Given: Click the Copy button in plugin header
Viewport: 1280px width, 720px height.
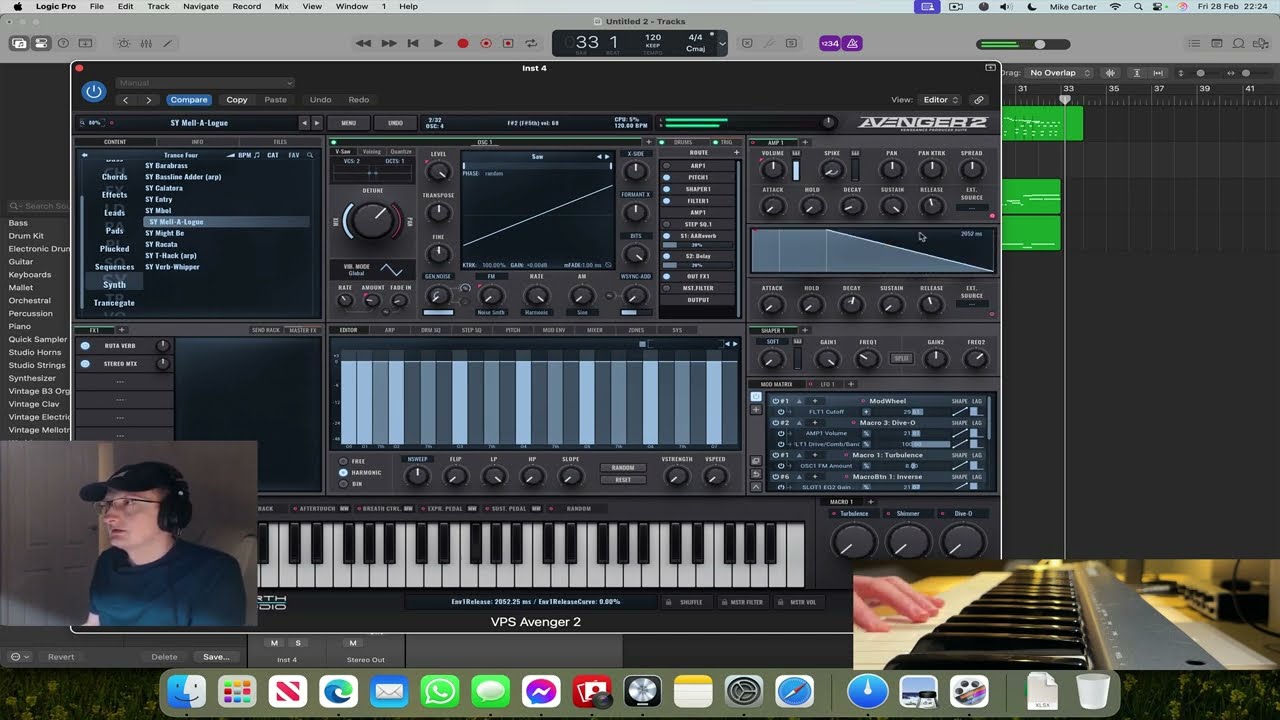Looking at the screenshot, I should tap(237, 100).
